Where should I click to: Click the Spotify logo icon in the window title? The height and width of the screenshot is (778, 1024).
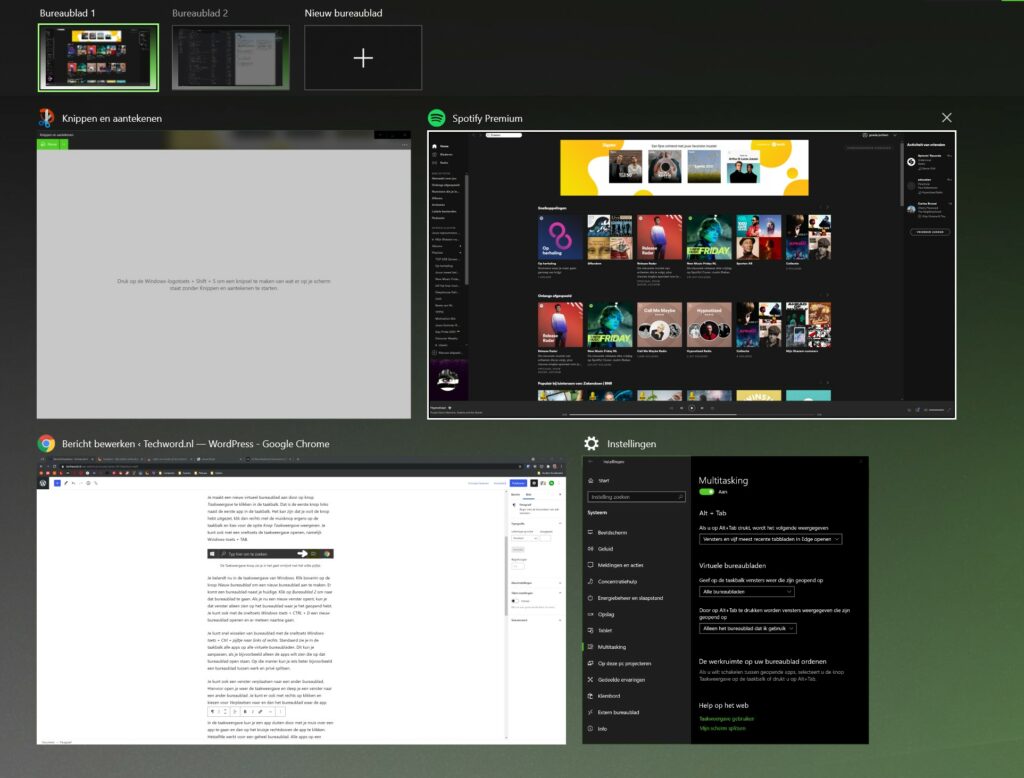pos(436,118)
